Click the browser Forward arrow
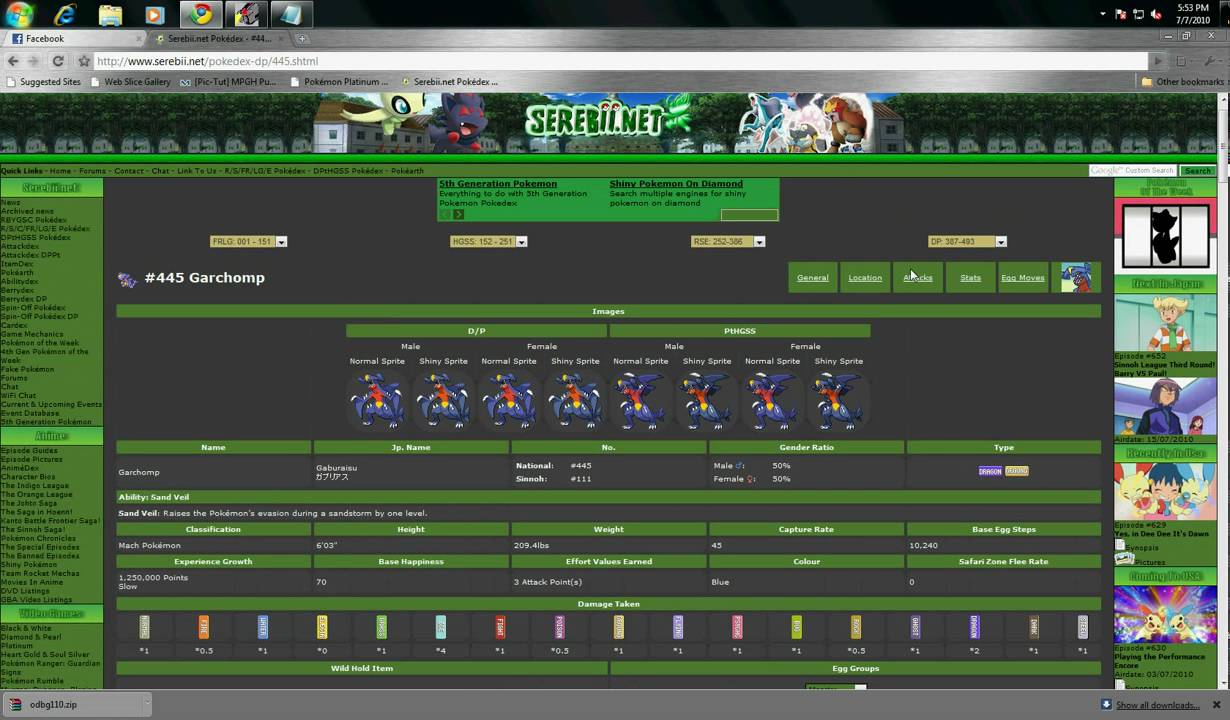The image size is (1230, 720). pos(35,61)
